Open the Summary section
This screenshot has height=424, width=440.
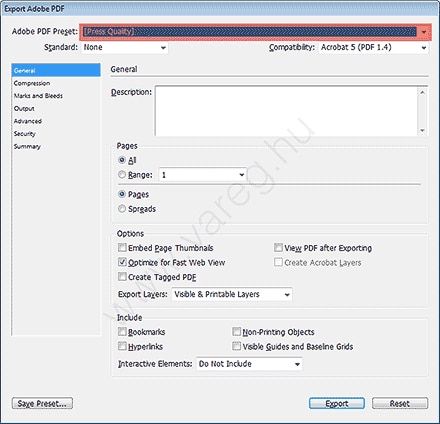pos(27,146)
